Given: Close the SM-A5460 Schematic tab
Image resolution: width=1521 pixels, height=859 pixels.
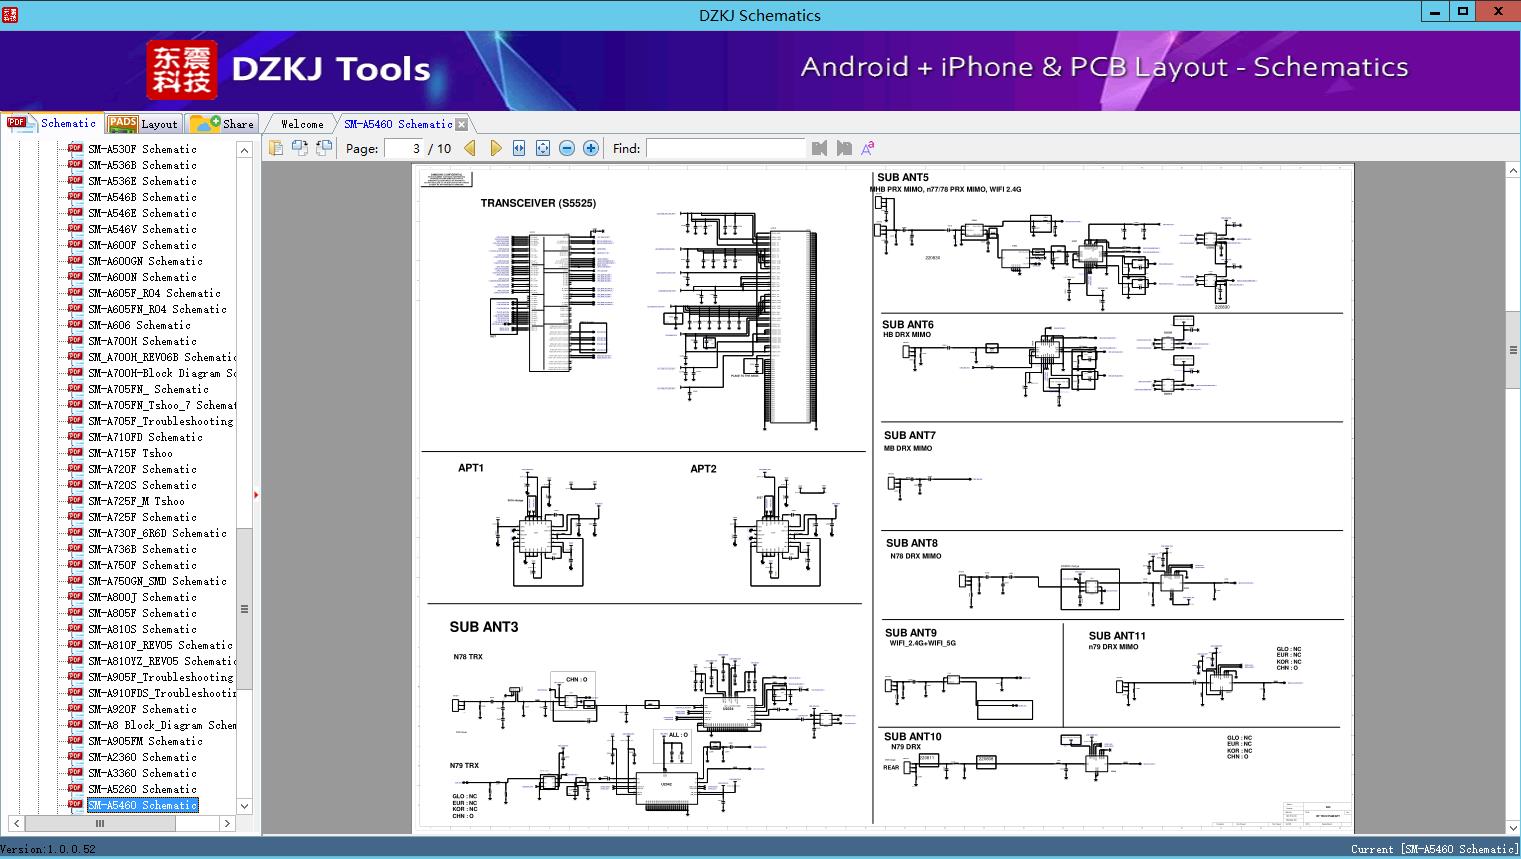Looking at the screenshot, I should click(462, 124).
